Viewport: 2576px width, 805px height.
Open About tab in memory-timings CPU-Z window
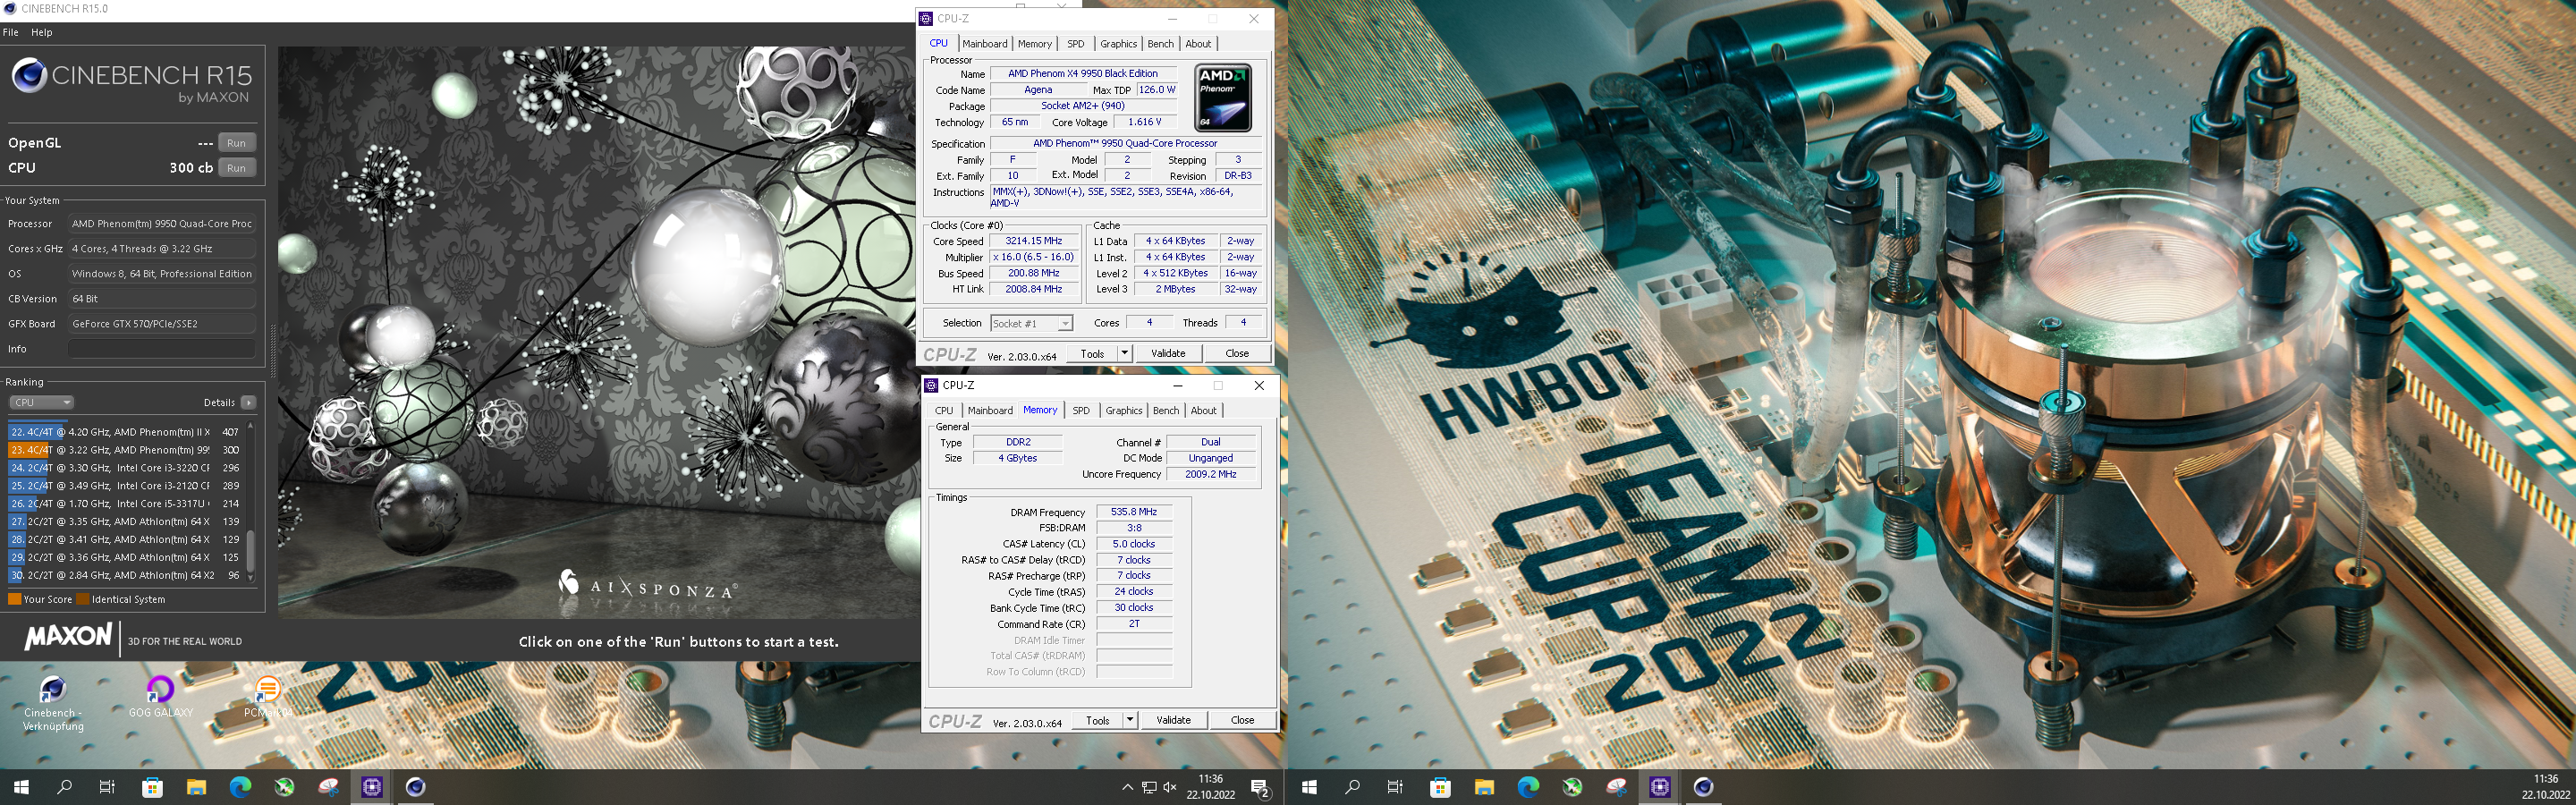[x=1204, y=411]
